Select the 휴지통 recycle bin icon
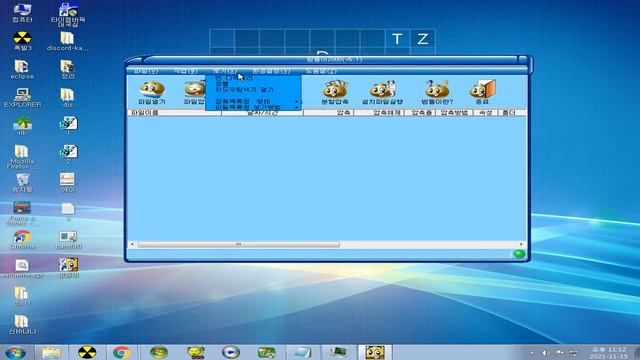 [22, 182]
